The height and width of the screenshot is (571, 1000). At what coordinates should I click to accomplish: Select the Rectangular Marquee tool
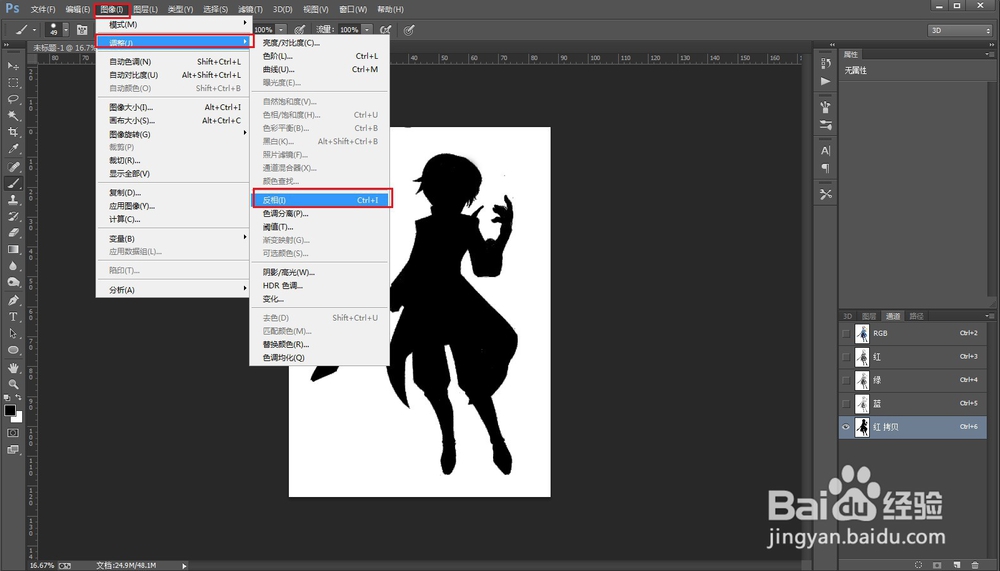13,83
